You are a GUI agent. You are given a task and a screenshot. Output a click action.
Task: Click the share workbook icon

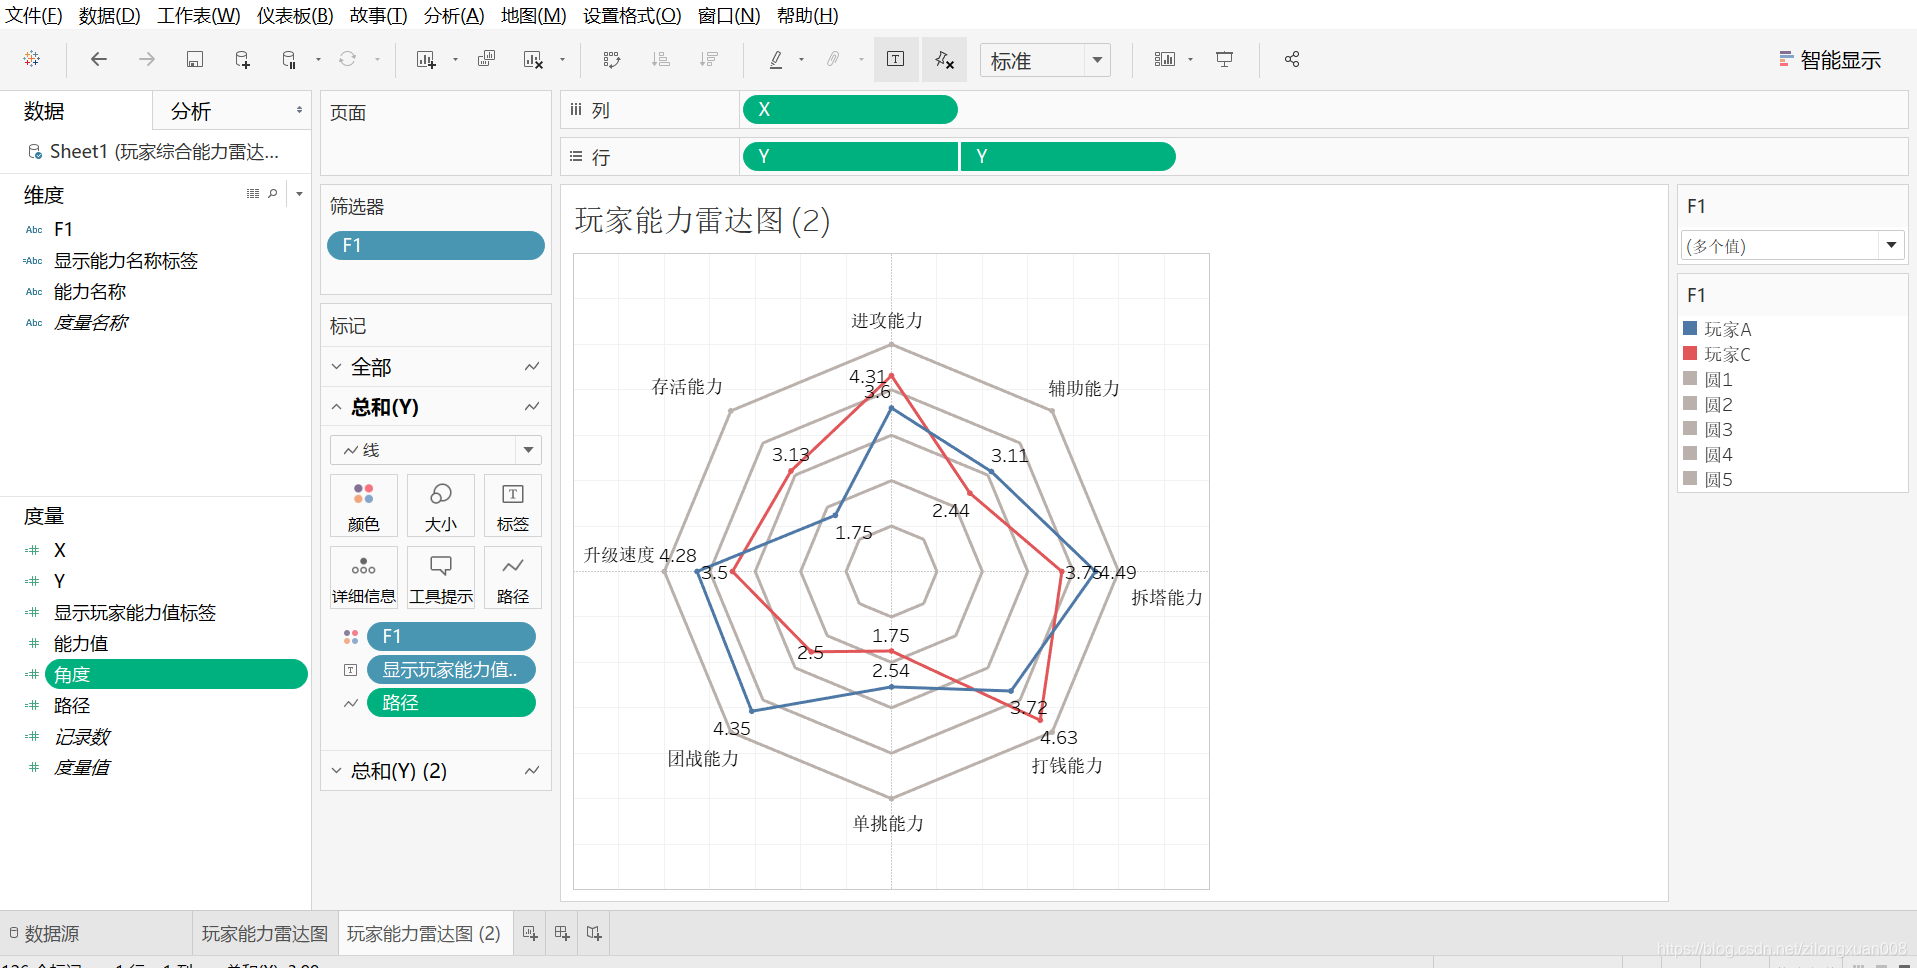1292,59
